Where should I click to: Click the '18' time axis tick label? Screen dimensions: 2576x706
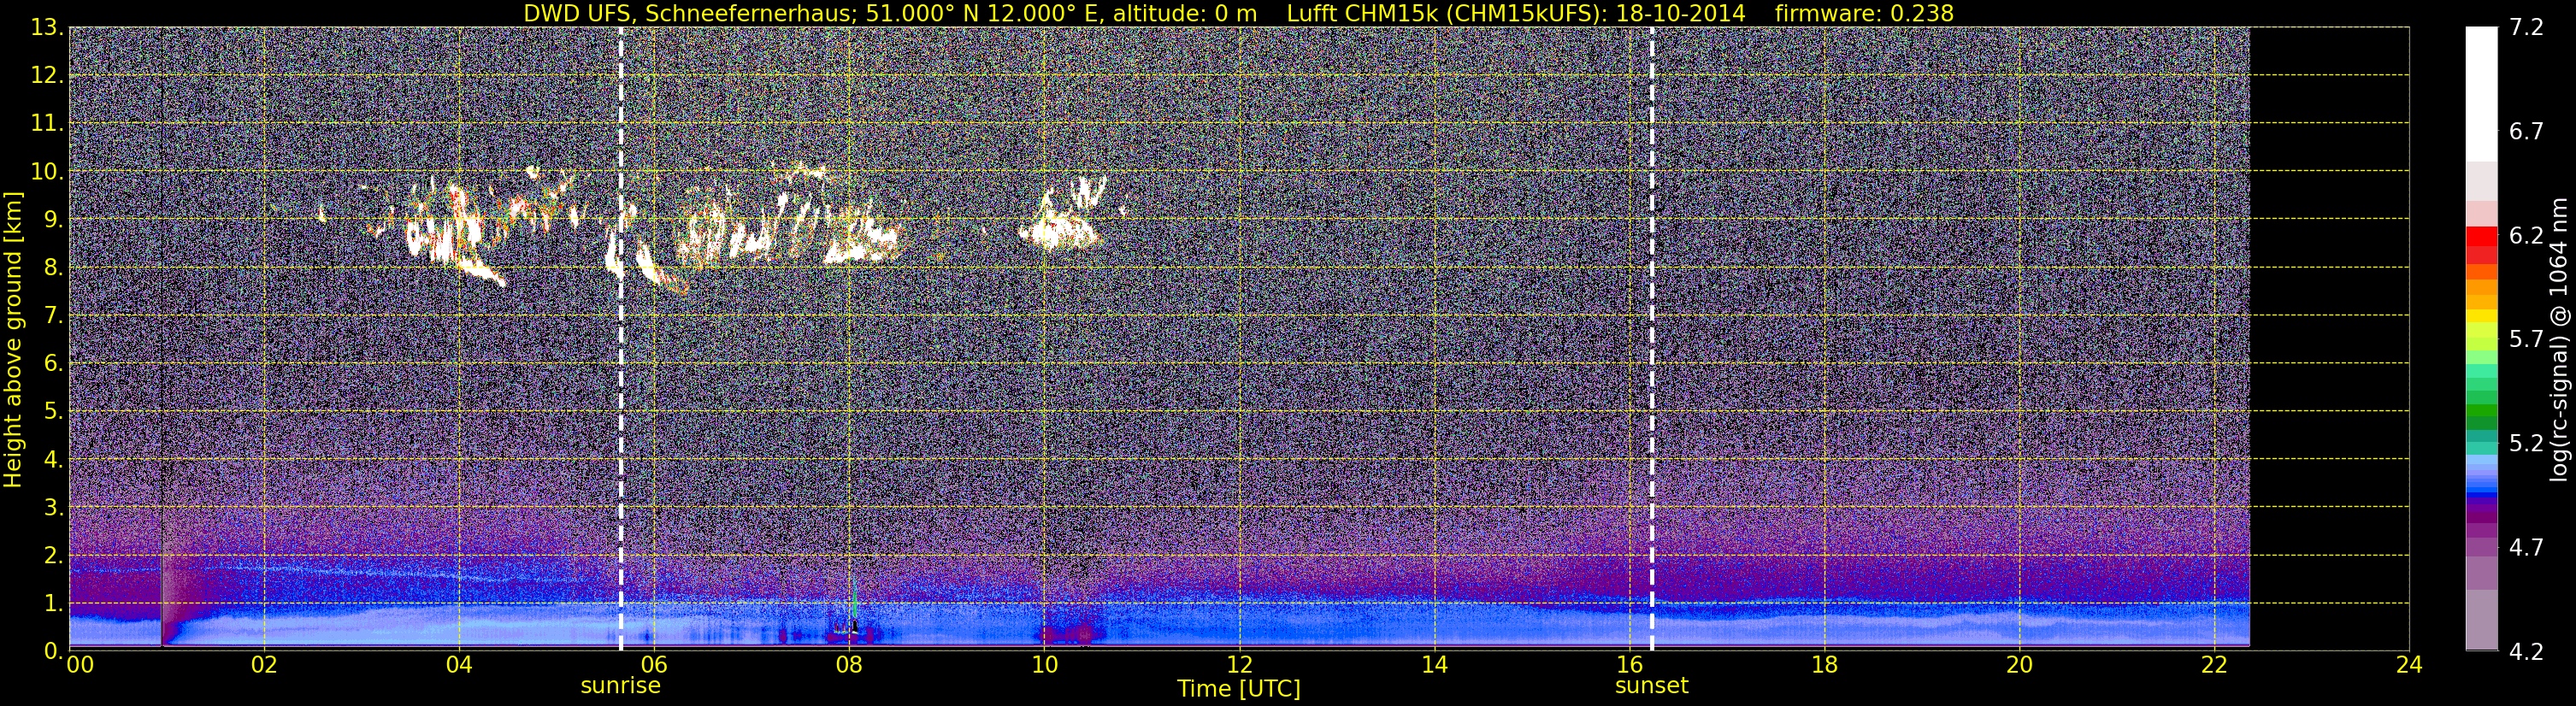[x=1824, y=665]
